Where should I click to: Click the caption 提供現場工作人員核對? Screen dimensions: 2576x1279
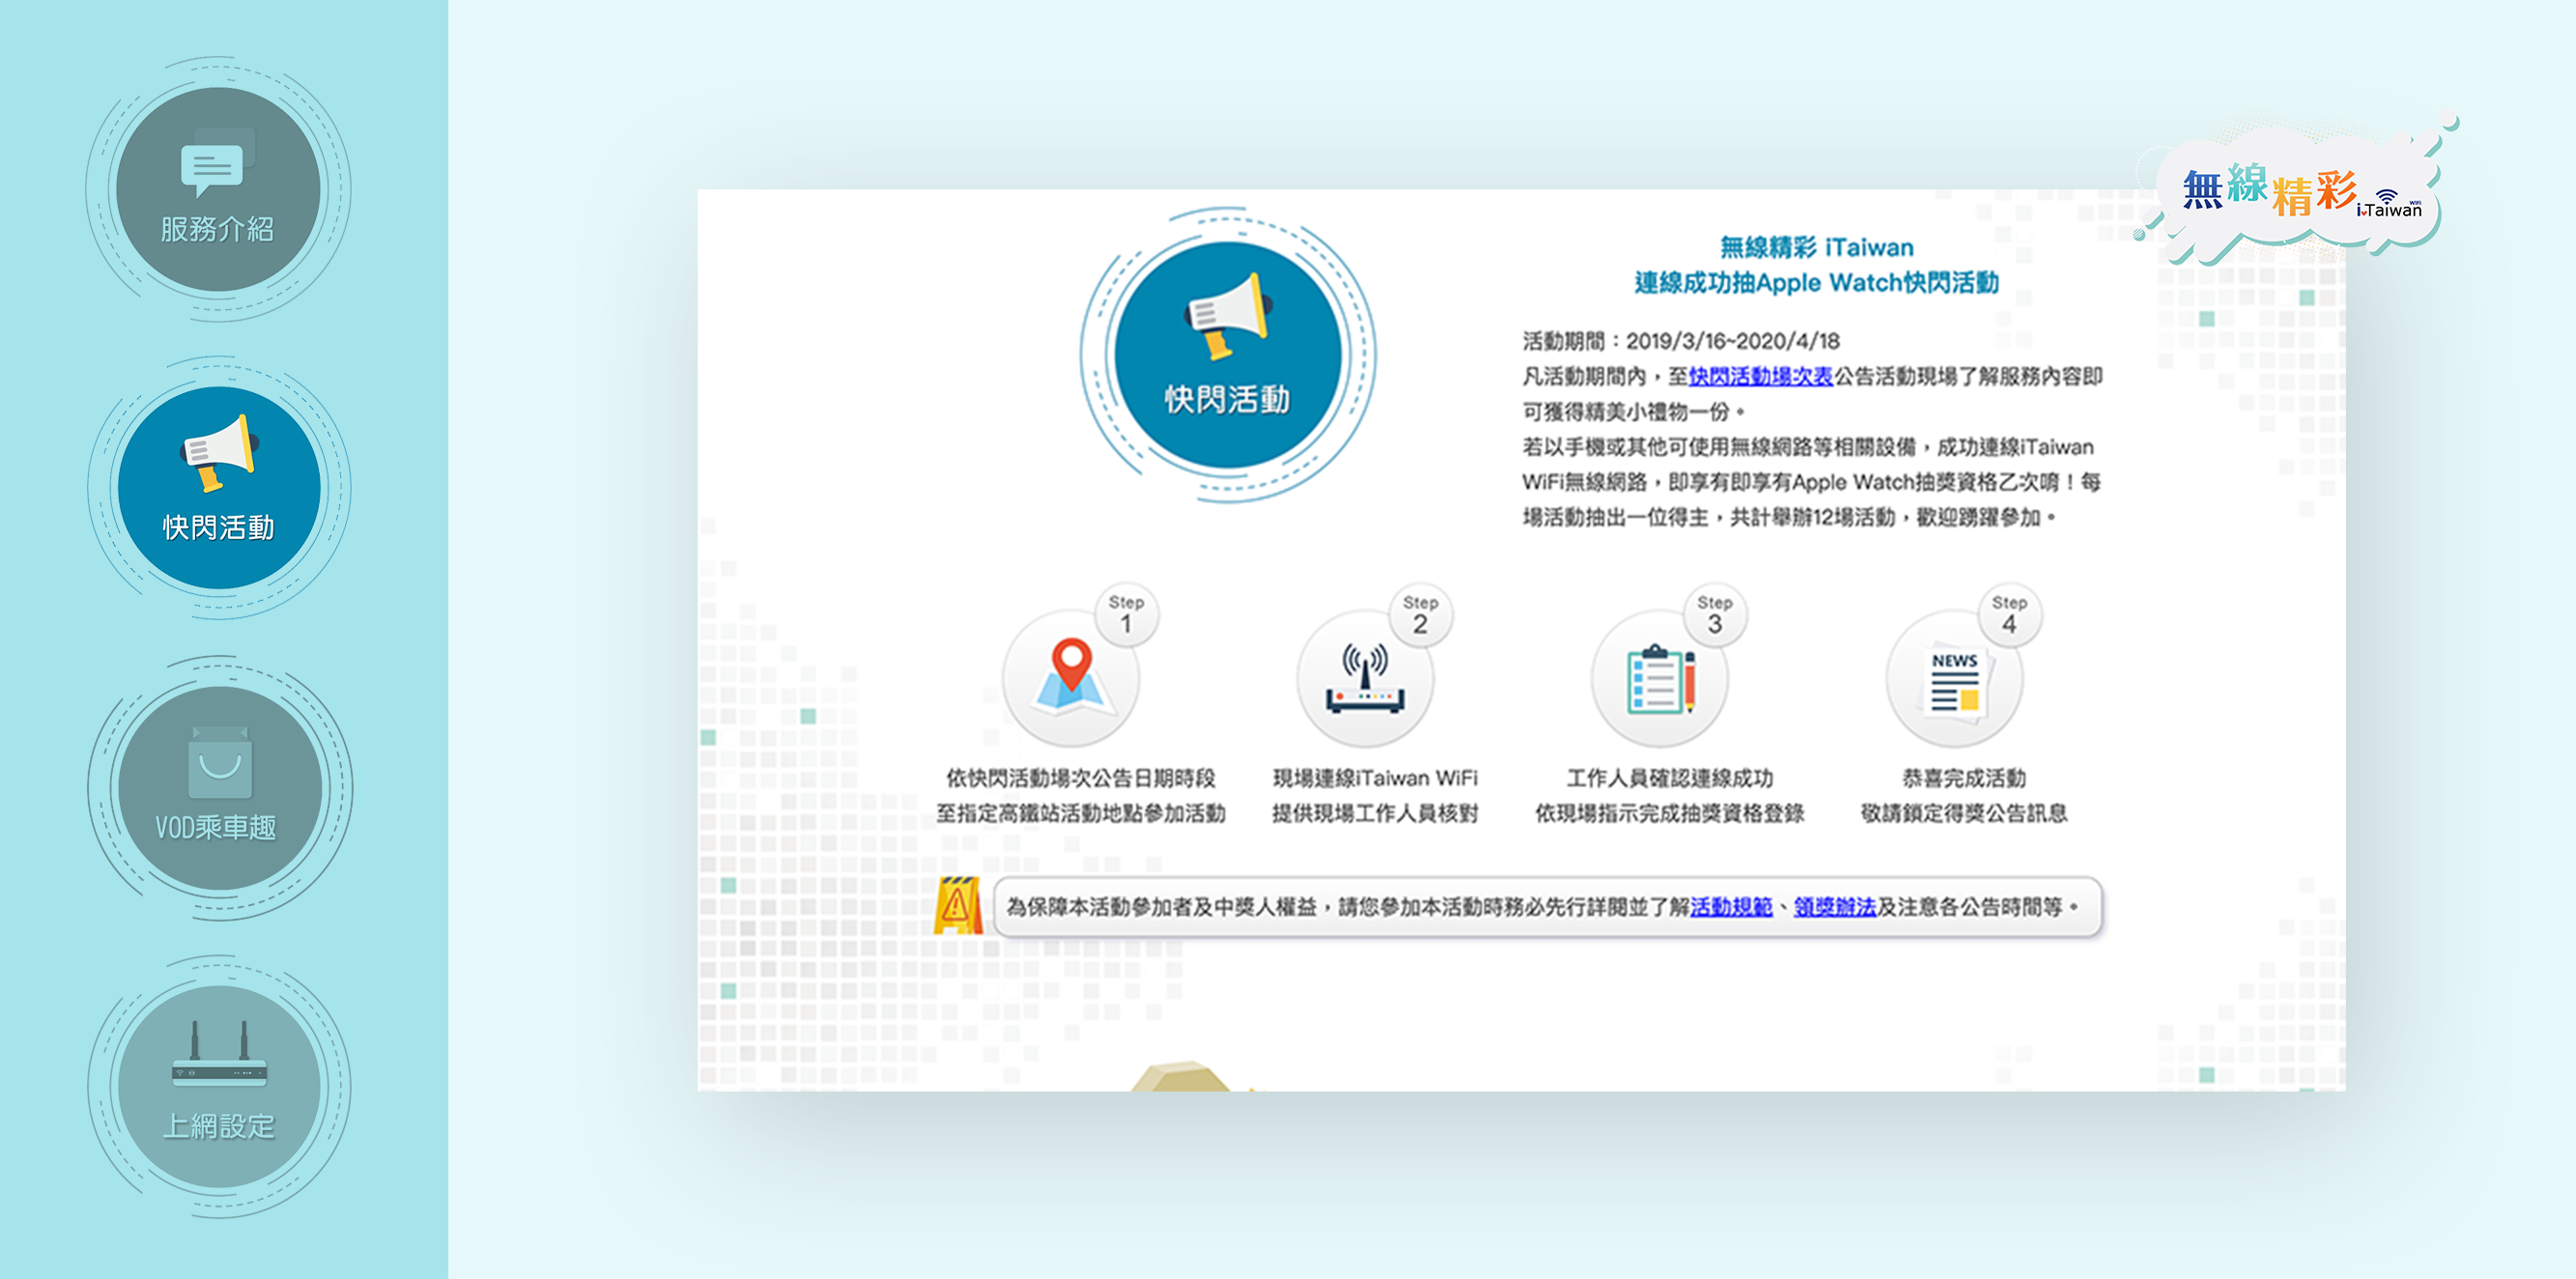point(1375,813)
